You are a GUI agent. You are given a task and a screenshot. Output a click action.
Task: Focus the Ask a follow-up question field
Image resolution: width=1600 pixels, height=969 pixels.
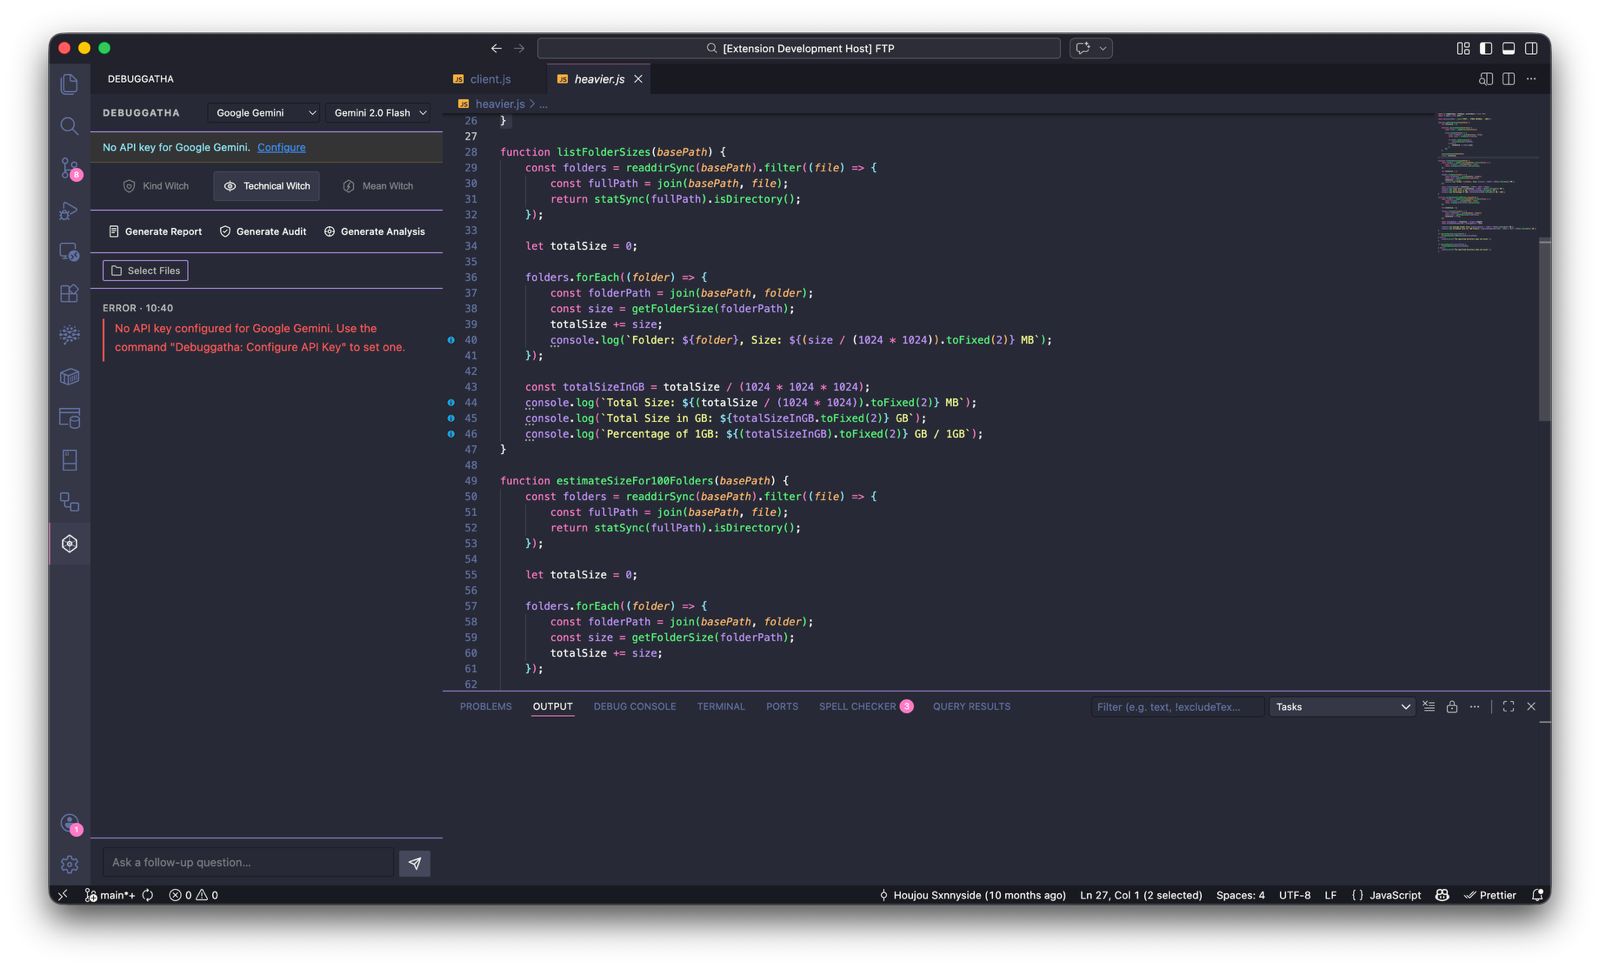[x=248, y=863]
